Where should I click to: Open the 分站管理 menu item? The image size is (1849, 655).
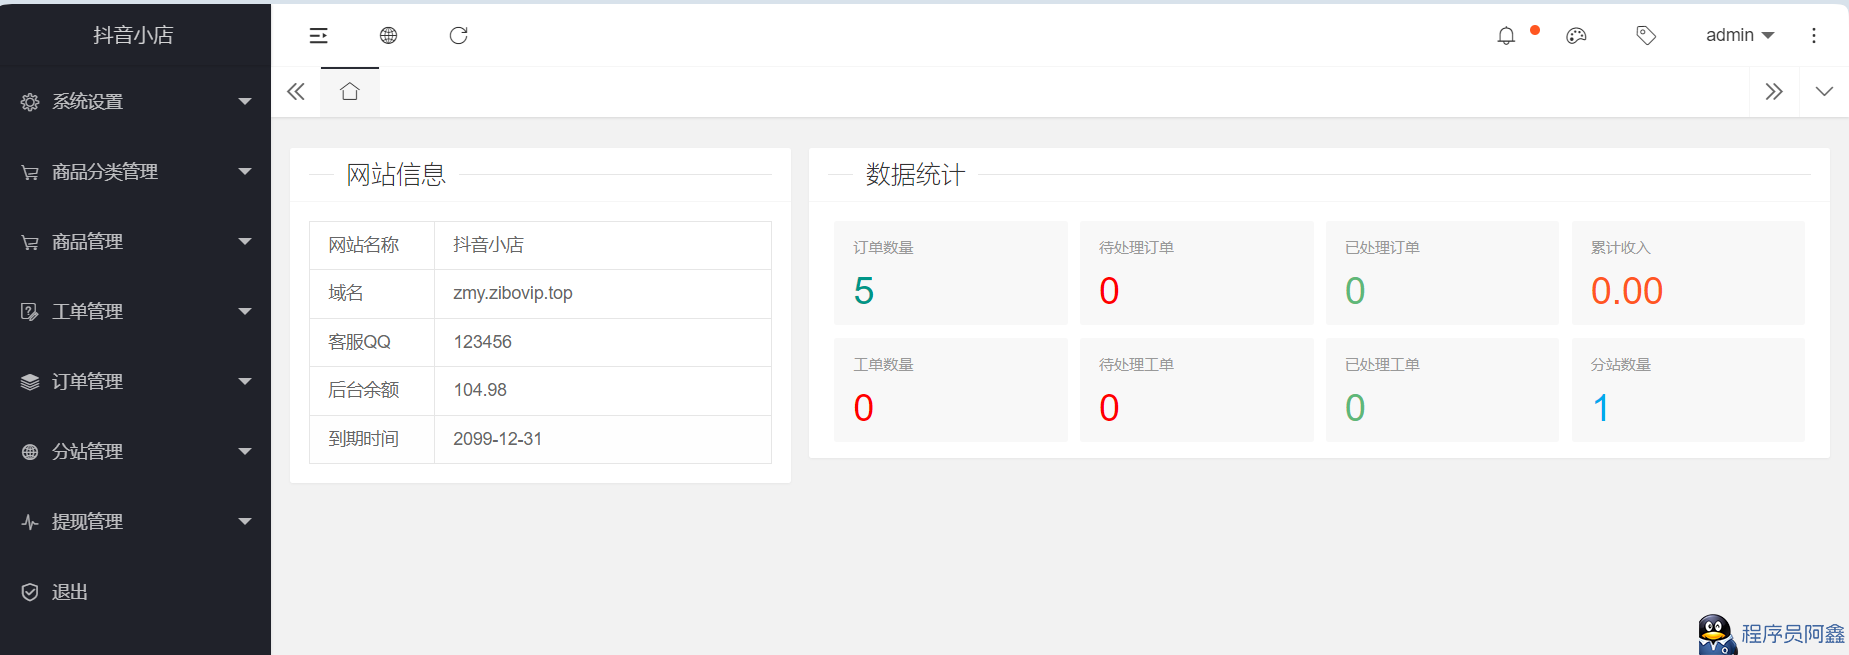135,452
